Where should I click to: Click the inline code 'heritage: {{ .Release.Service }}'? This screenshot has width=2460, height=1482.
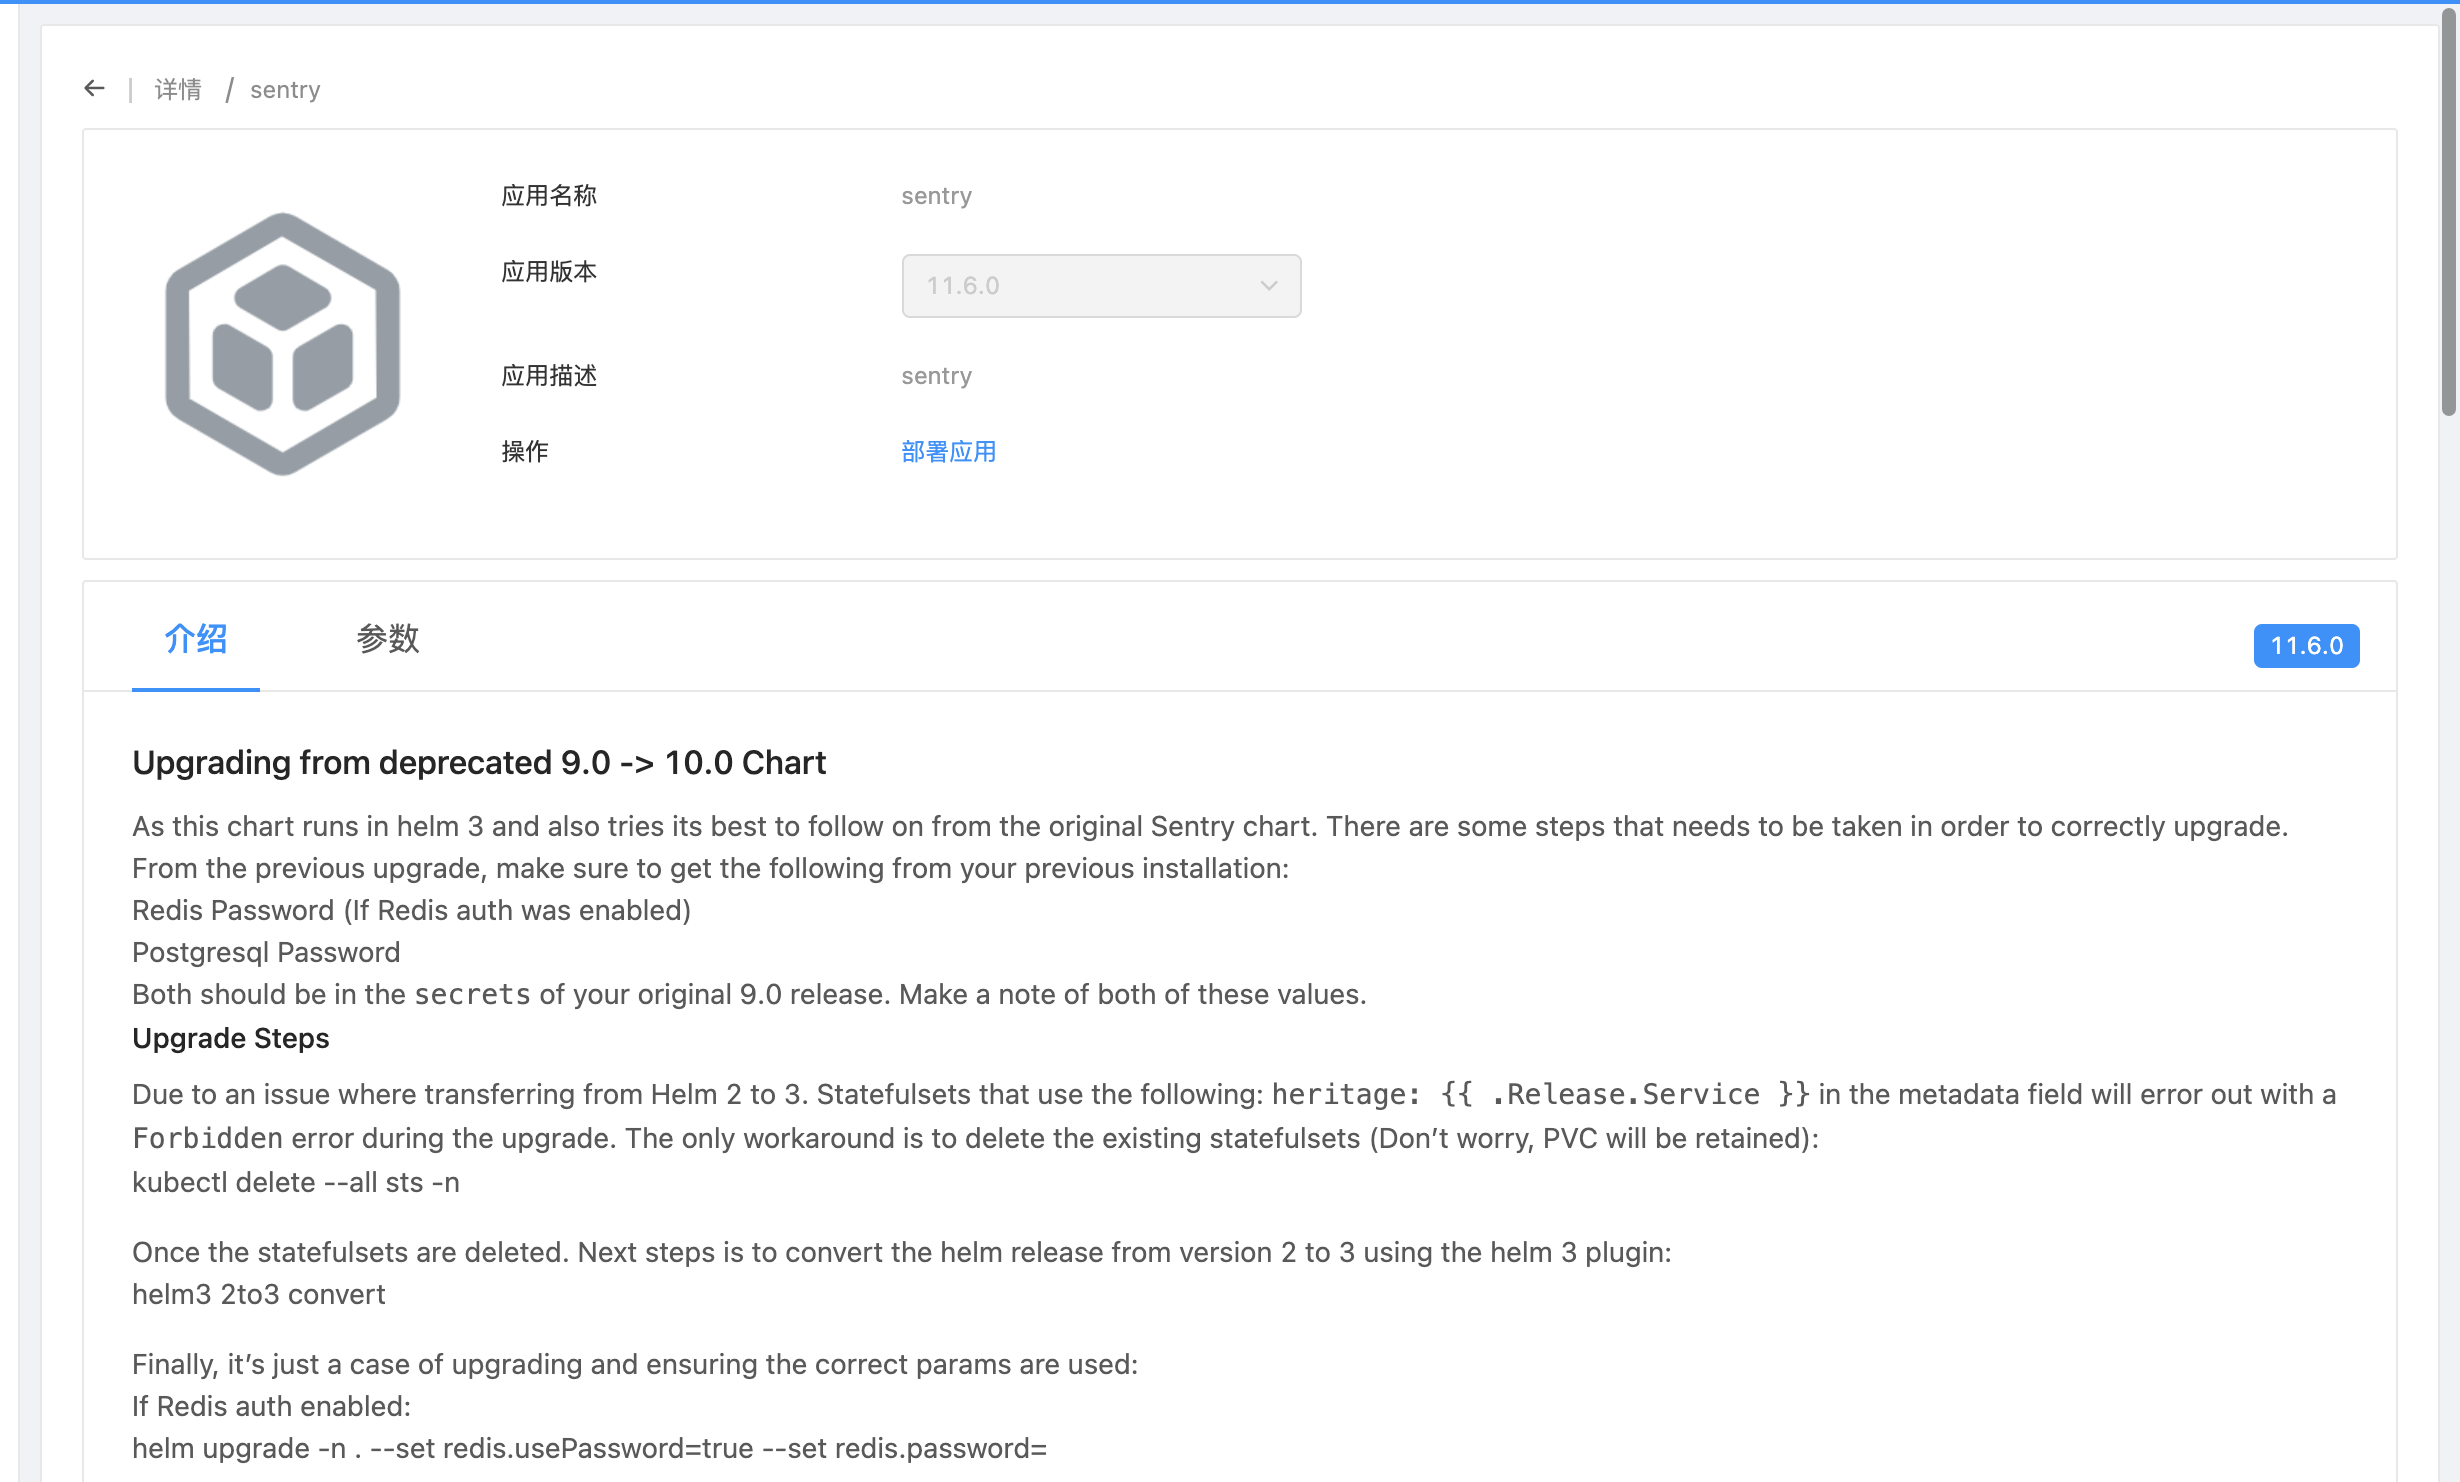pyautogui.click(x=1541, y=1094)
